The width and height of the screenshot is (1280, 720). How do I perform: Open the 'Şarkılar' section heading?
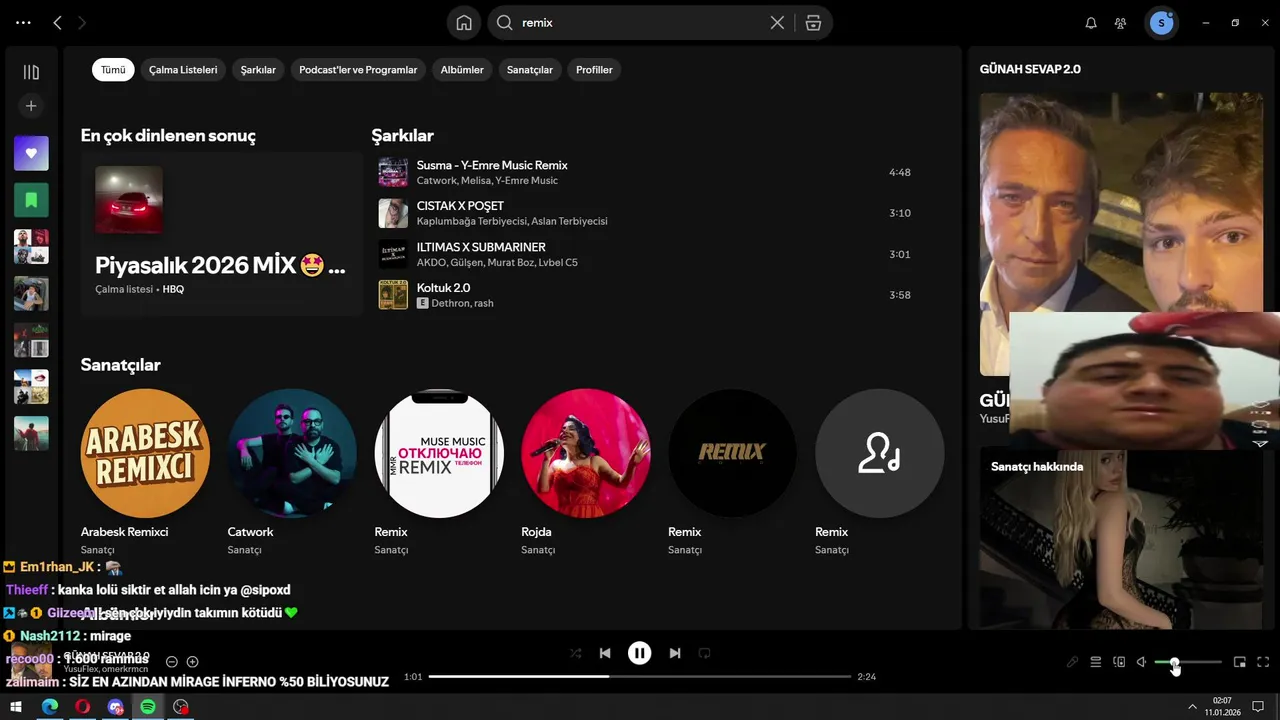pos(402,135)
